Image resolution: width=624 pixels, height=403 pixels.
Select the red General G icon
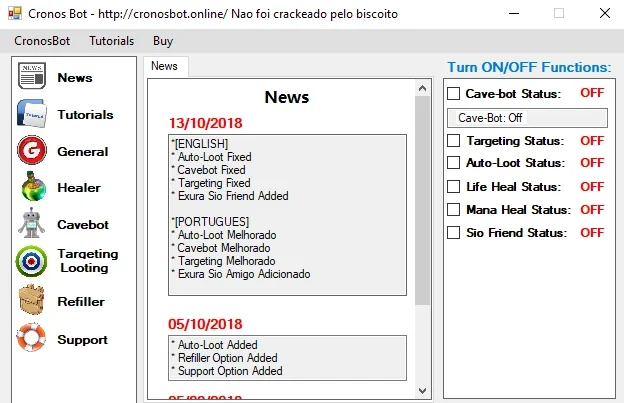pyautogui.click(x=31, y=150)
